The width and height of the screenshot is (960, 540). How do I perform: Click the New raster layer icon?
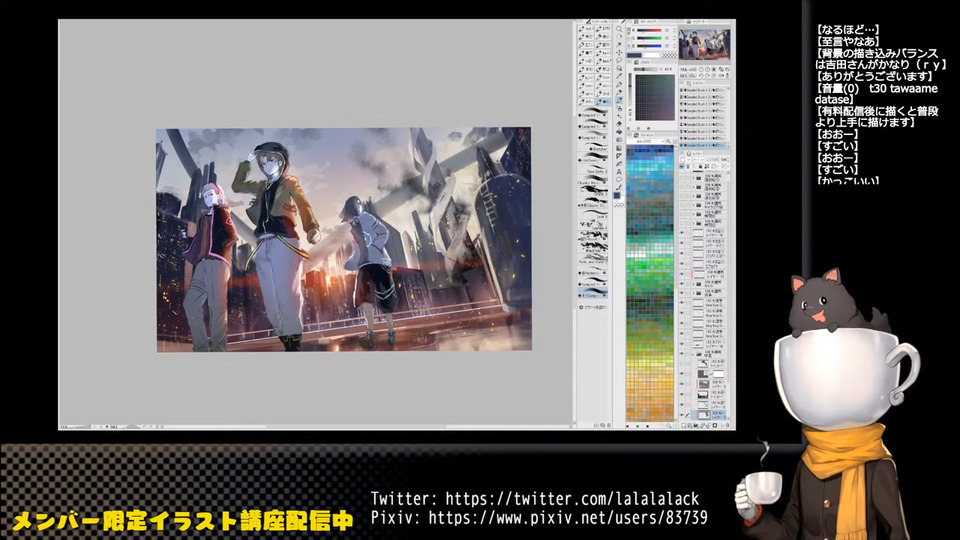click(x=683, y=426)
